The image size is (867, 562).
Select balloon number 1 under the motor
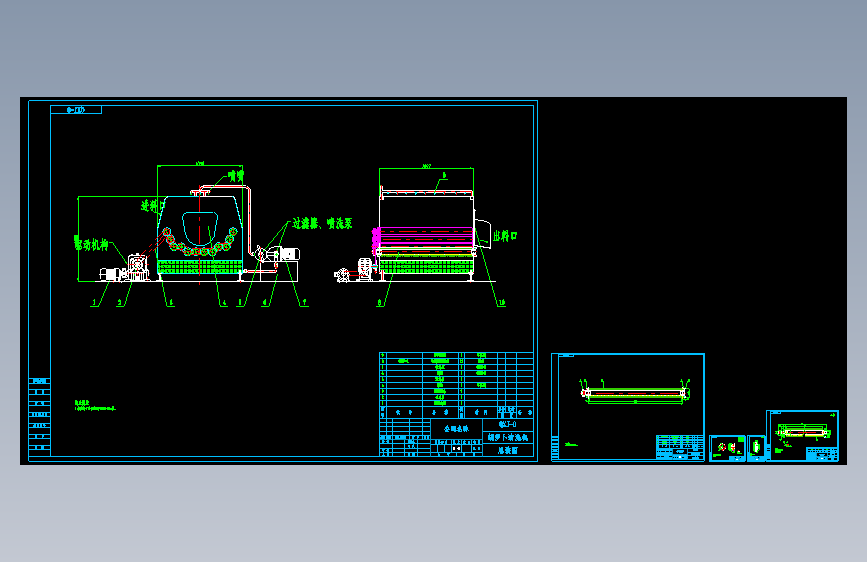point(95,303)
